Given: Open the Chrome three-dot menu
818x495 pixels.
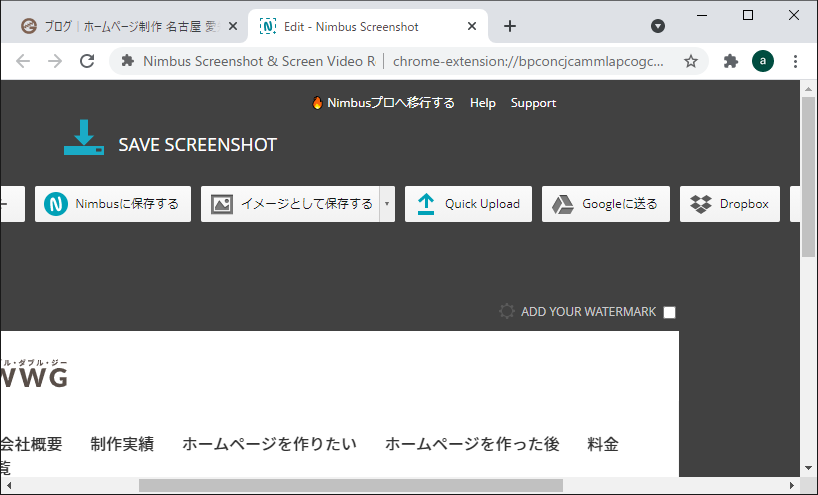Looking at the screenshot, I should (x=795, y=61).
